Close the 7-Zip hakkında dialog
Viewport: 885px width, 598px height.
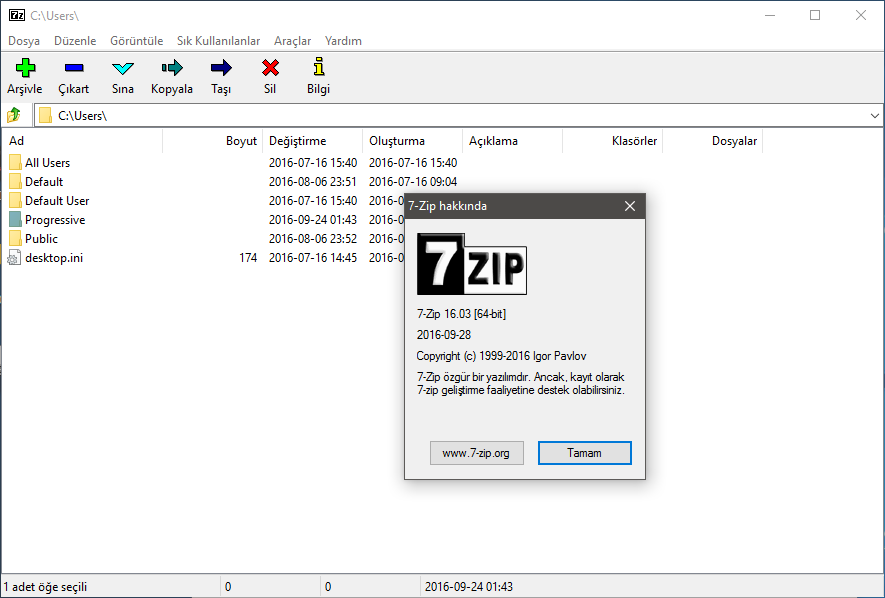point(630,206)
